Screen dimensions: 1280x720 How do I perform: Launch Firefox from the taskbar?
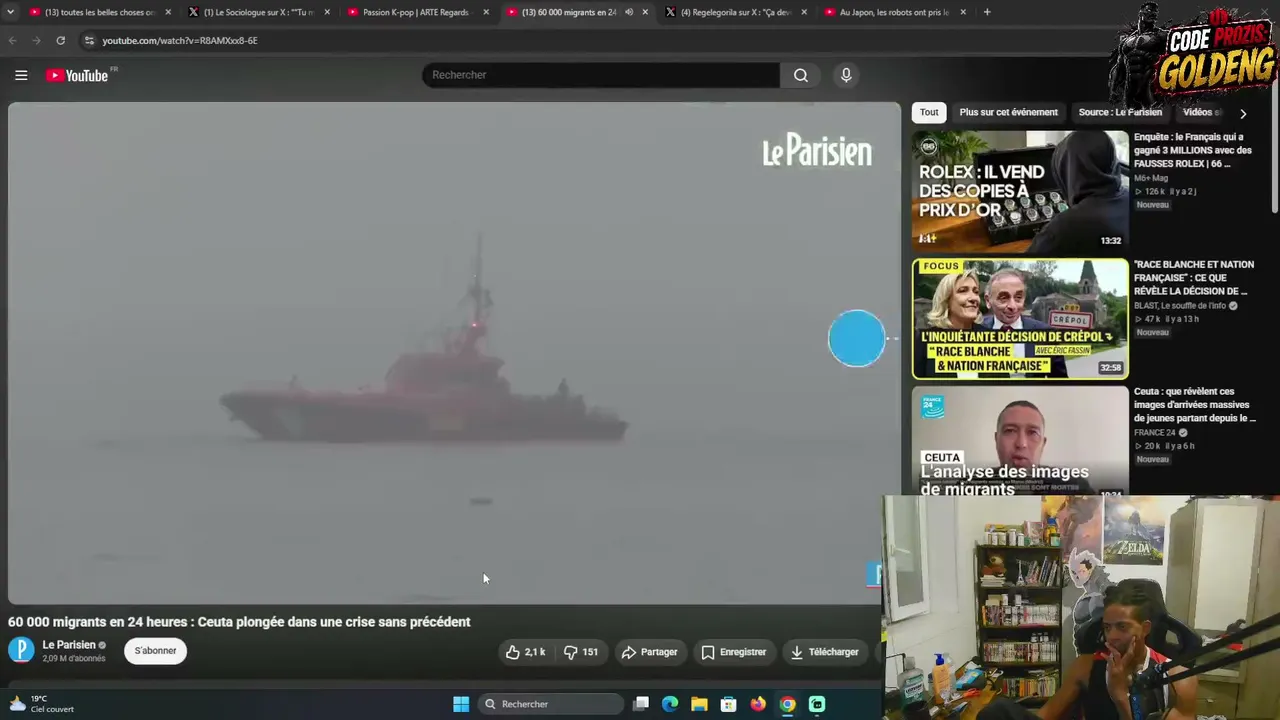coord(758,704)
